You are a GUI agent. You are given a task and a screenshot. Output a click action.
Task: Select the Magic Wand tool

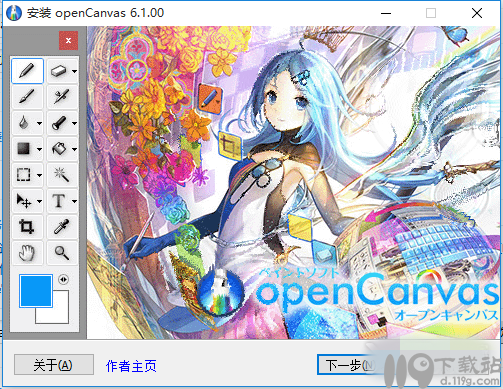coord(62,175)
